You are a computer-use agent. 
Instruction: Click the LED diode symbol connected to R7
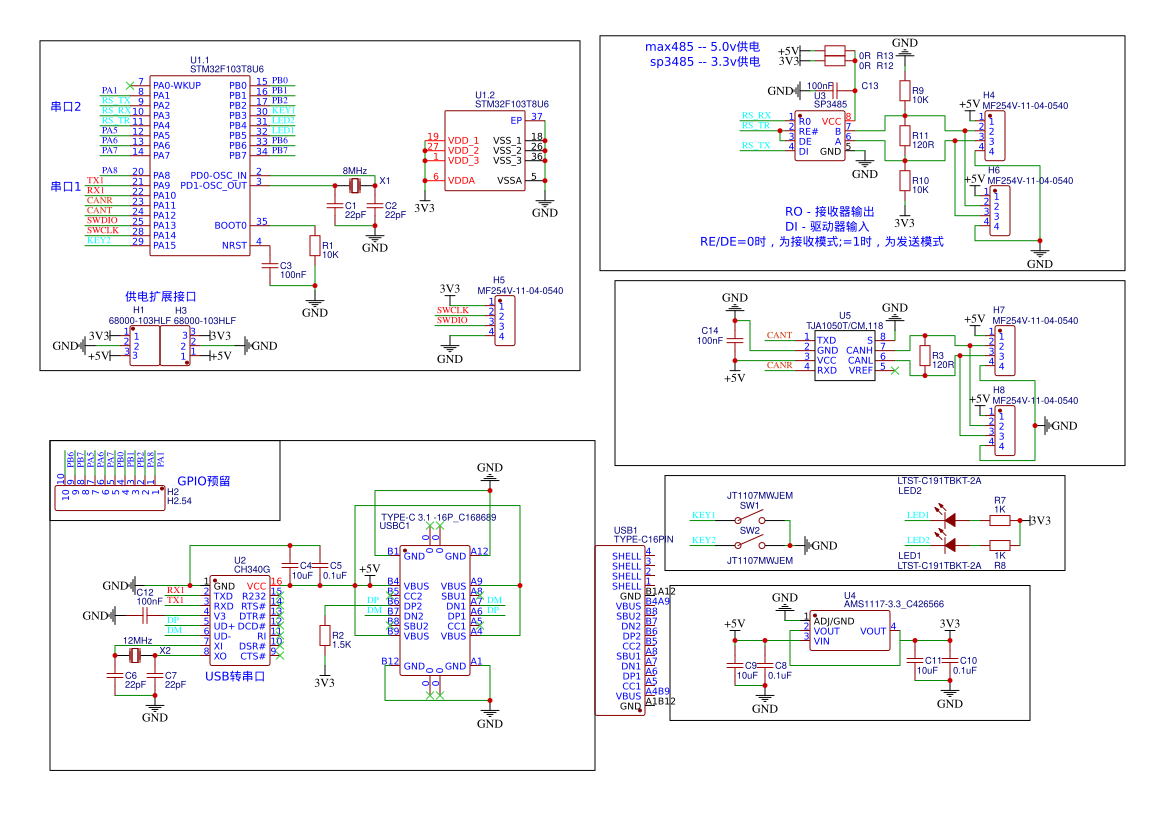pyautogui.click(x=950, y=520)
